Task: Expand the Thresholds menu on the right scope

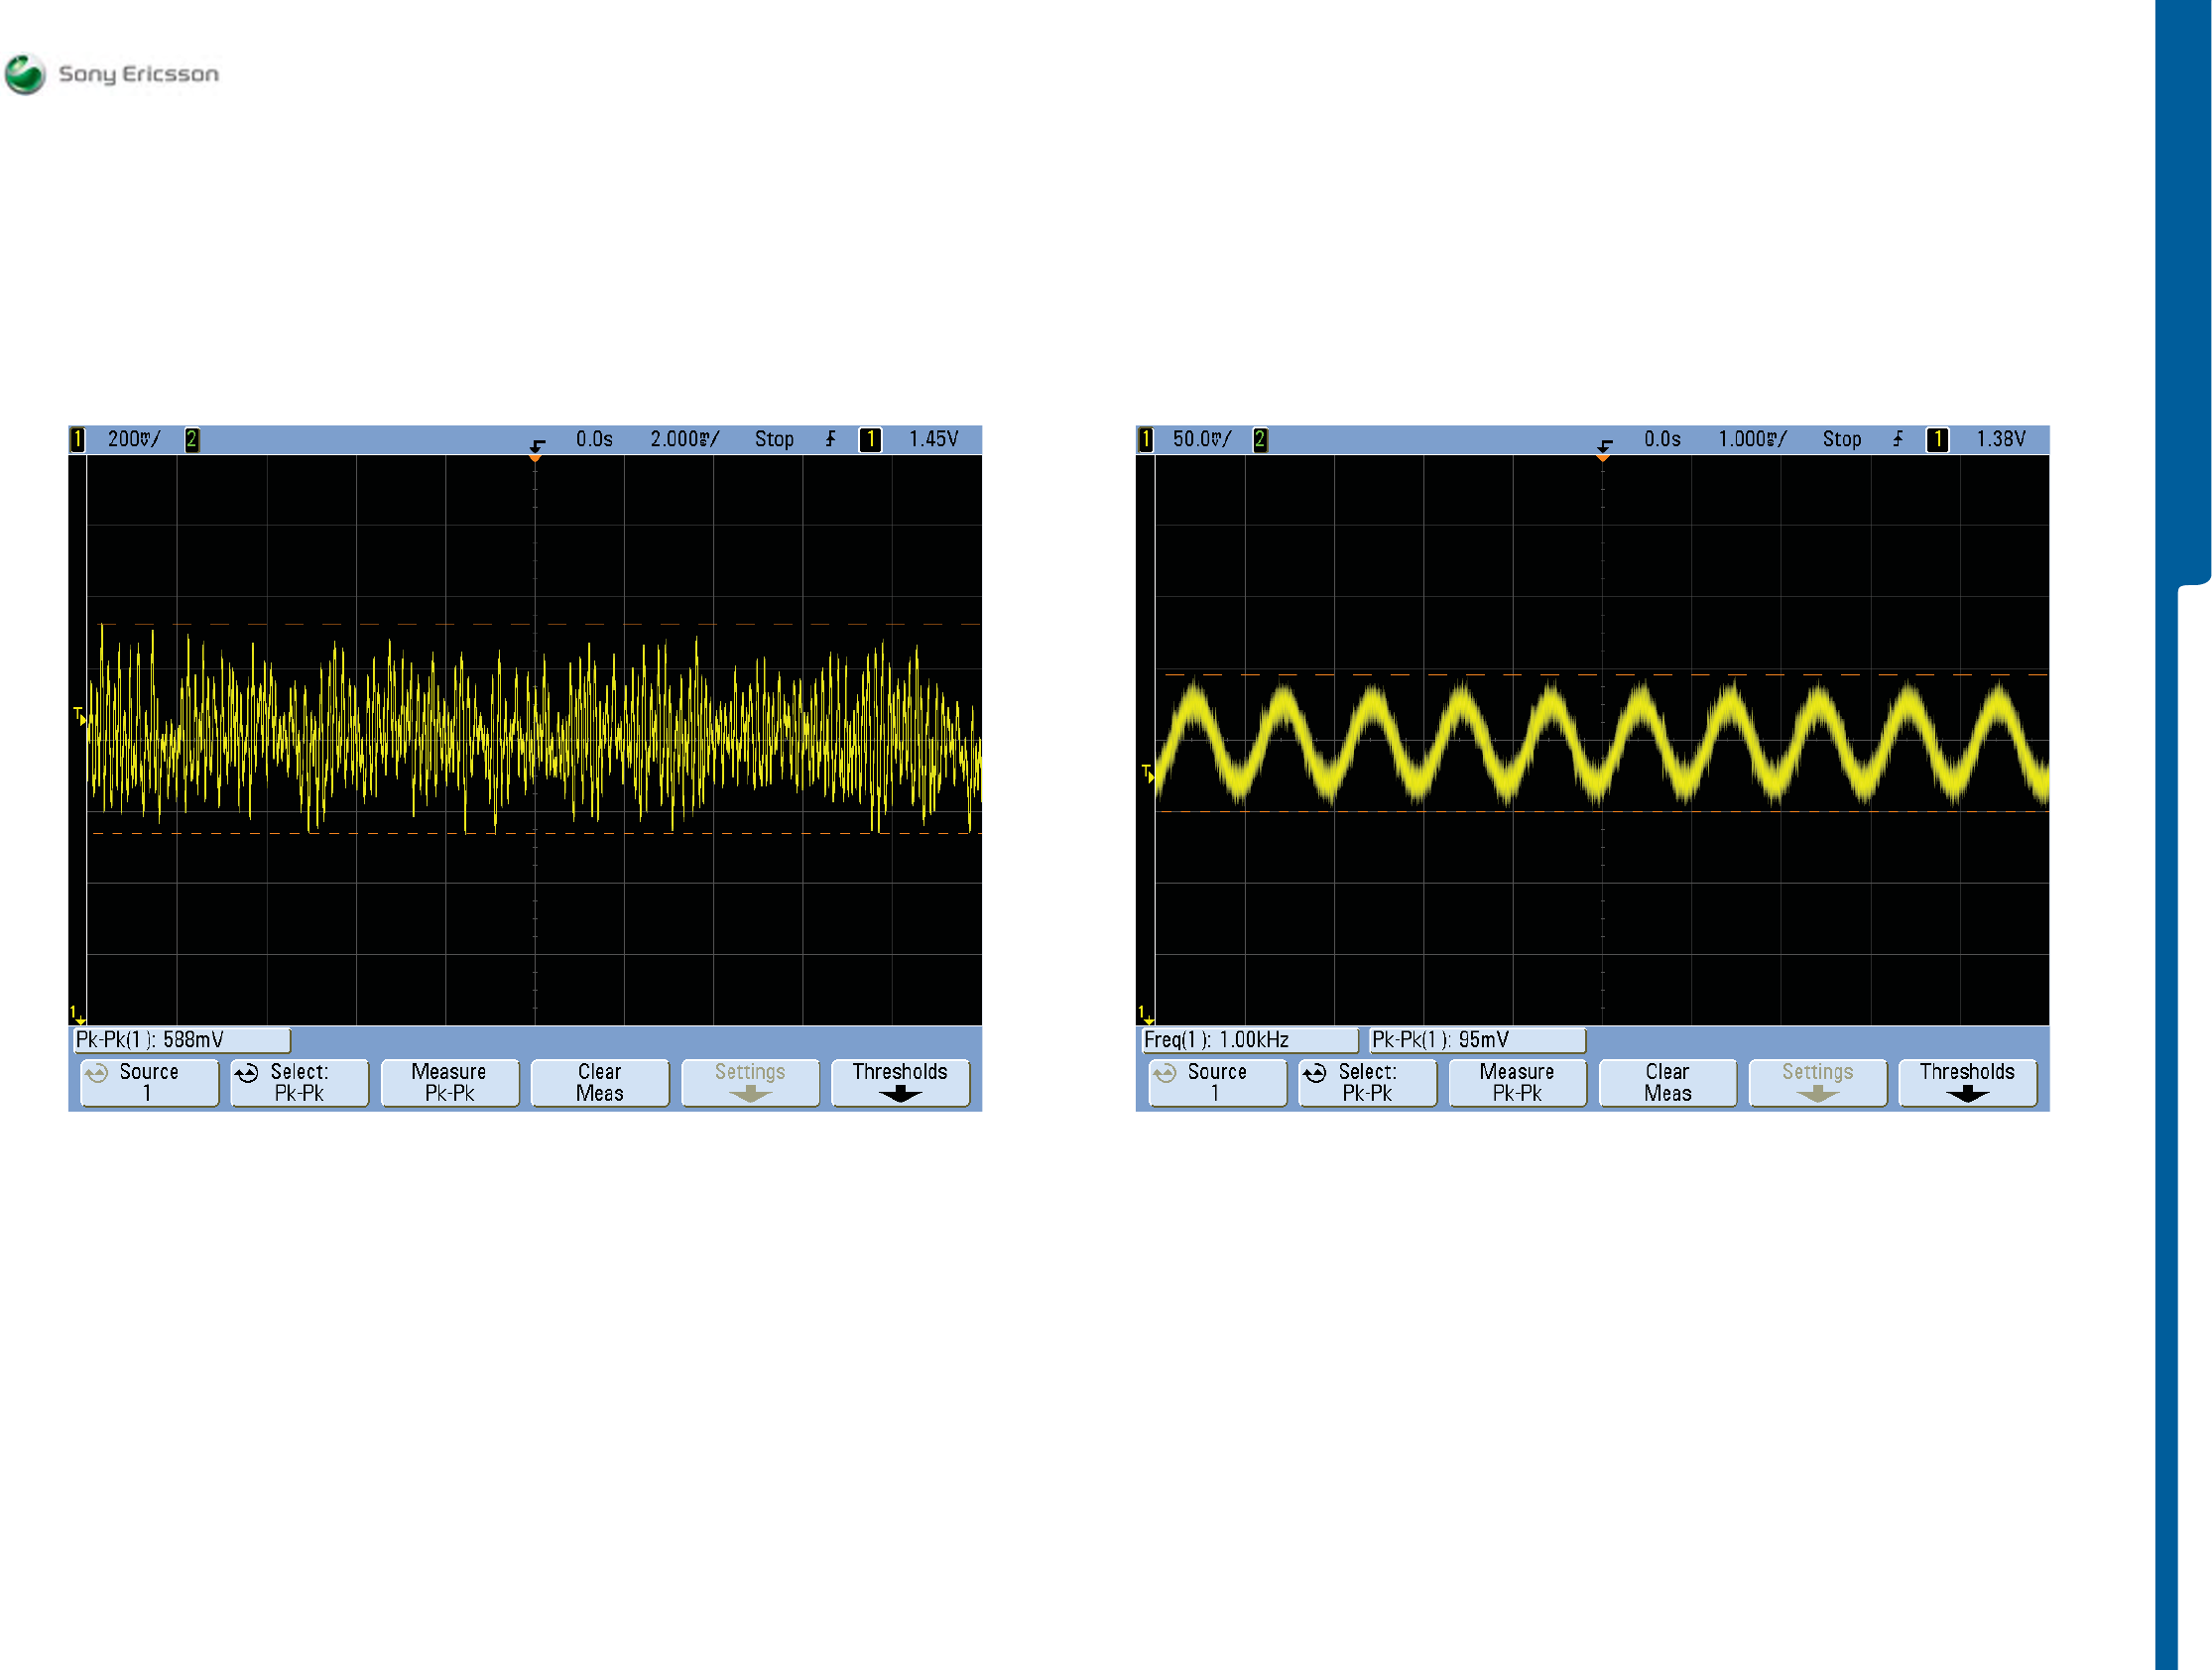Action: tap(1967, 1082)
